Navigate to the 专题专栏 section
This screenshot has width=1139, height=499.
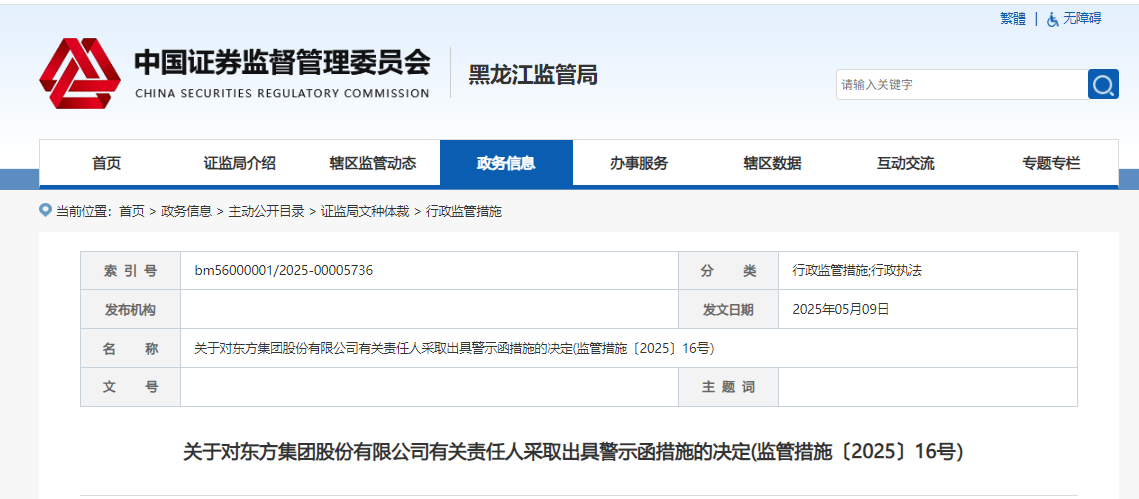(1051, 164)
